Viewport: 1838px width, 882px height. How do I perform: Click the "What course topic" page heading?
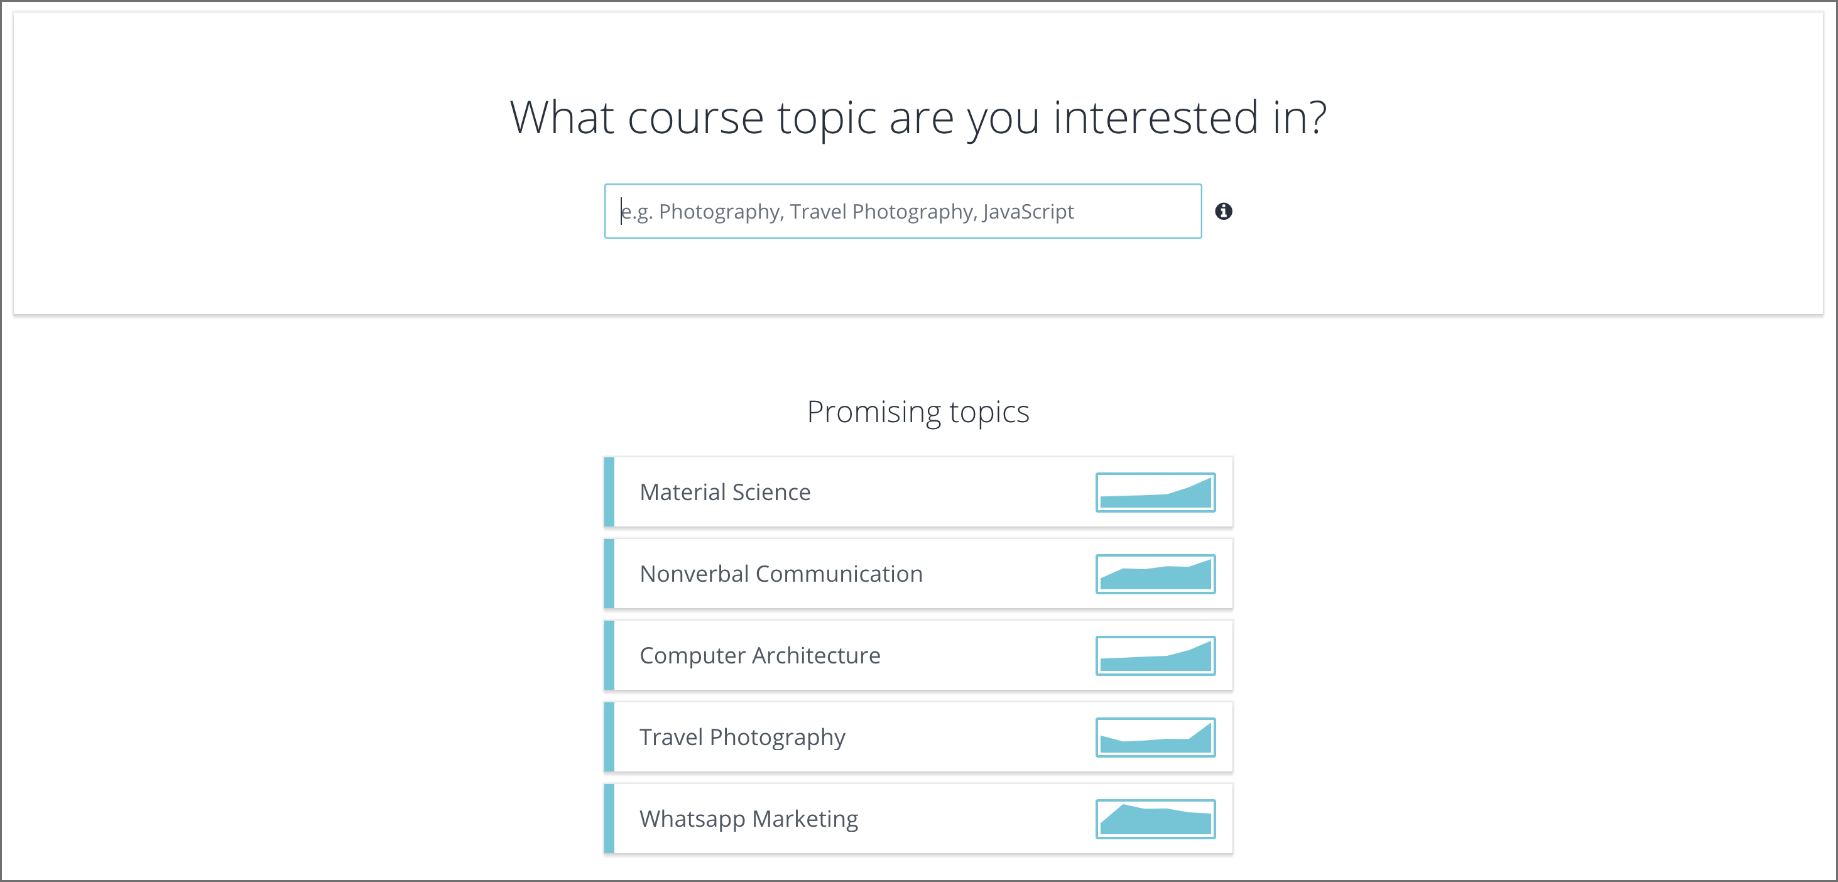[918, 118]
